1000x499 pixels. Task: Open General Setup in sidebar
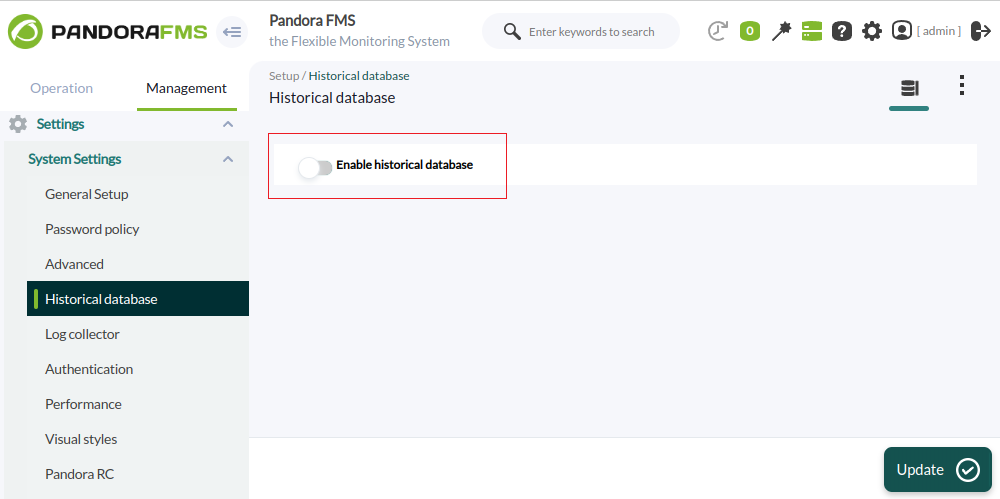coord(87,194)
